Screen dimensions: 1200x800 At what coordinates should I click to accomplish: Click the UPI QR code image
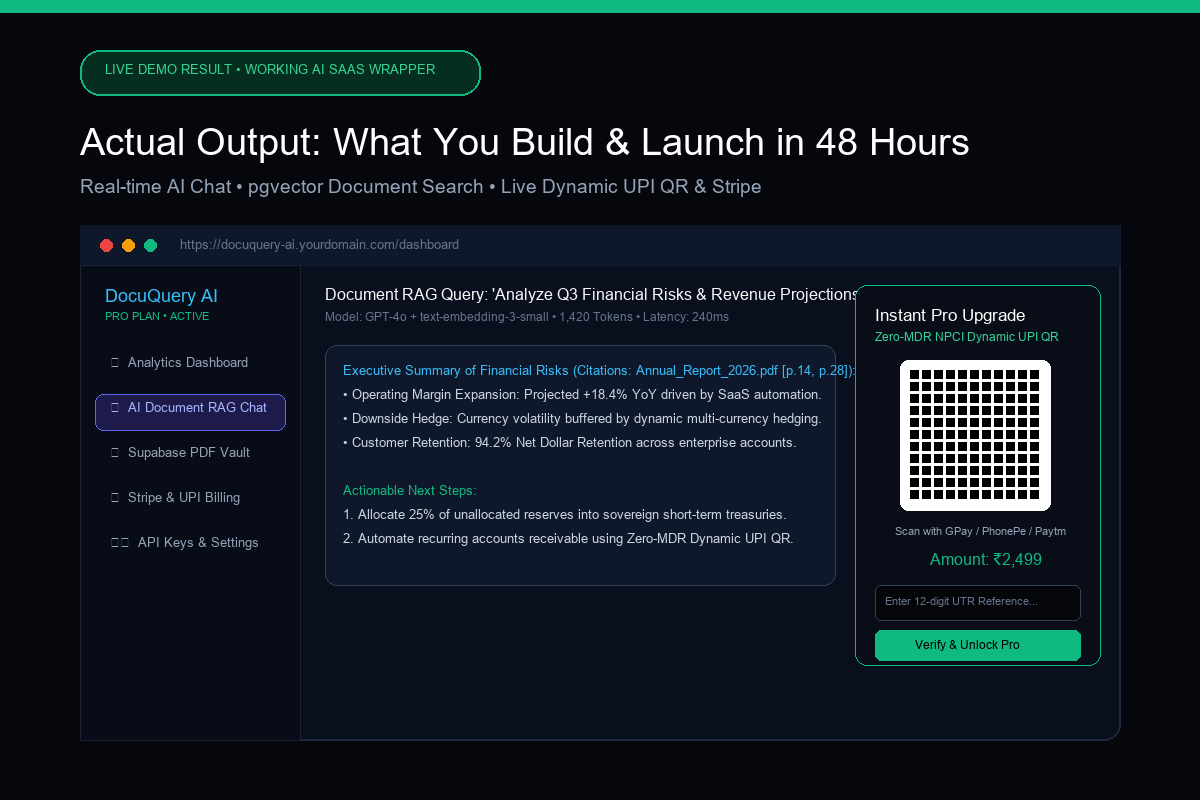(x=975, y=435)
